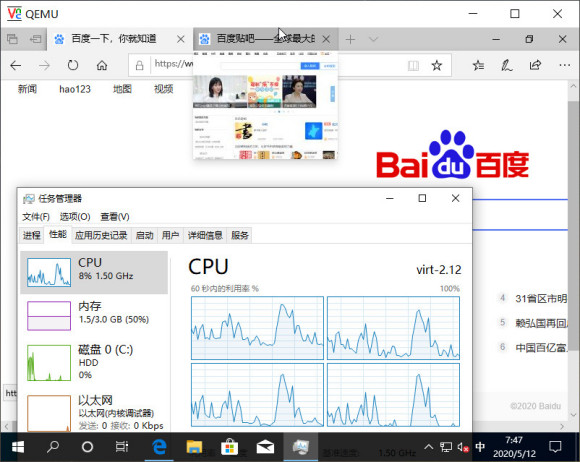Show the set-aside tabs icon
The image size is (580, 462).
12,39
